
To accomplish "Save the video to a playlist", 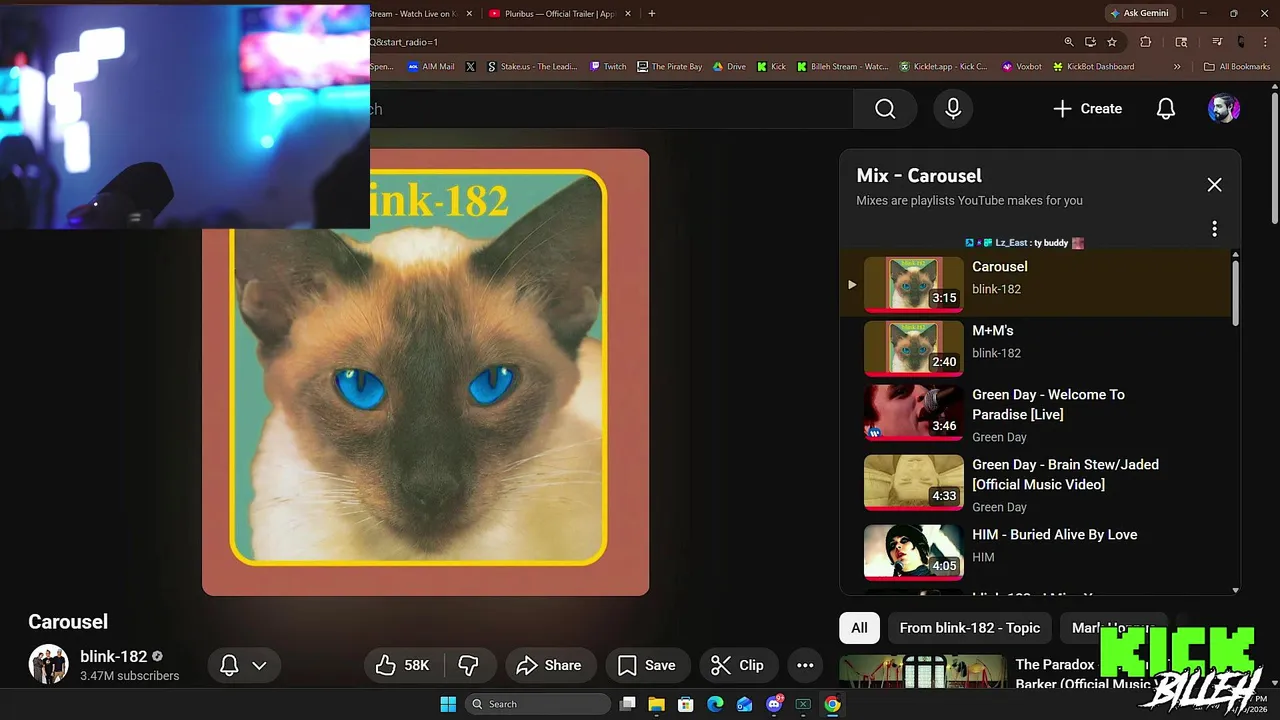I will pyautogui.click(x=646, y=665).
